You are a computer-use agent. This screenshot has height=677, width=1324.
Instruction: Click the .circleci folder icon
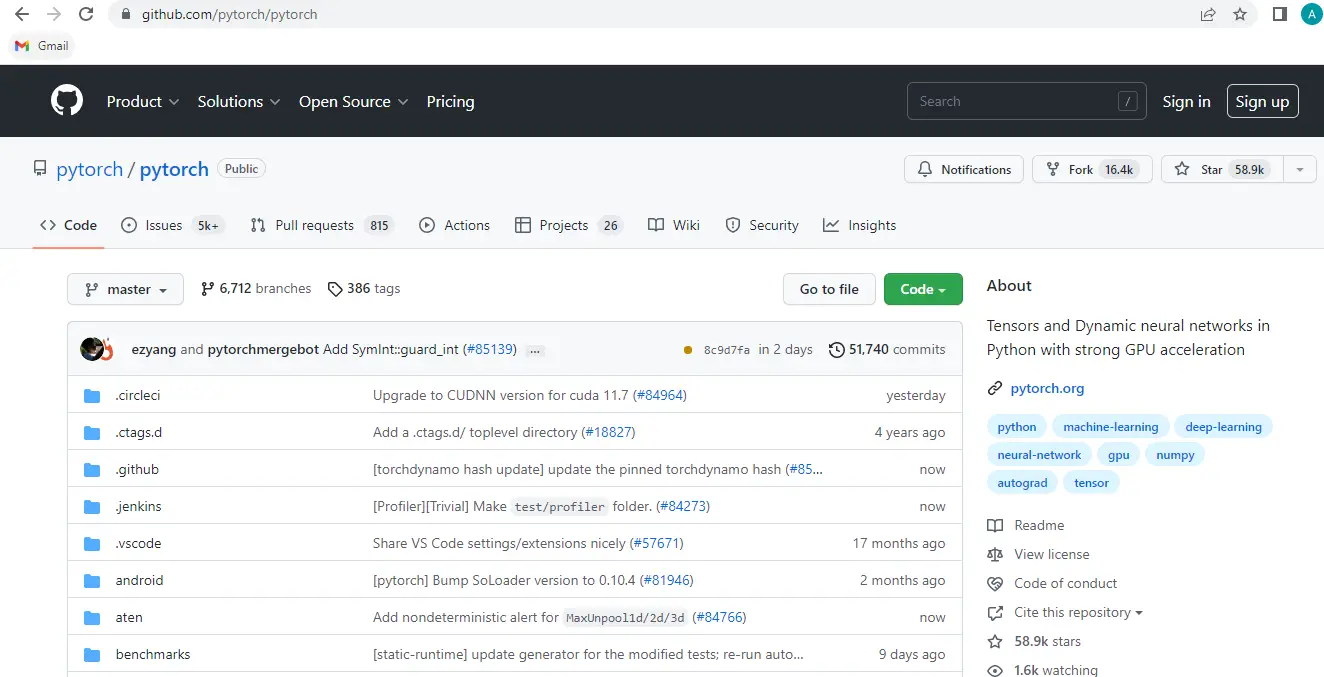(93, 396)
